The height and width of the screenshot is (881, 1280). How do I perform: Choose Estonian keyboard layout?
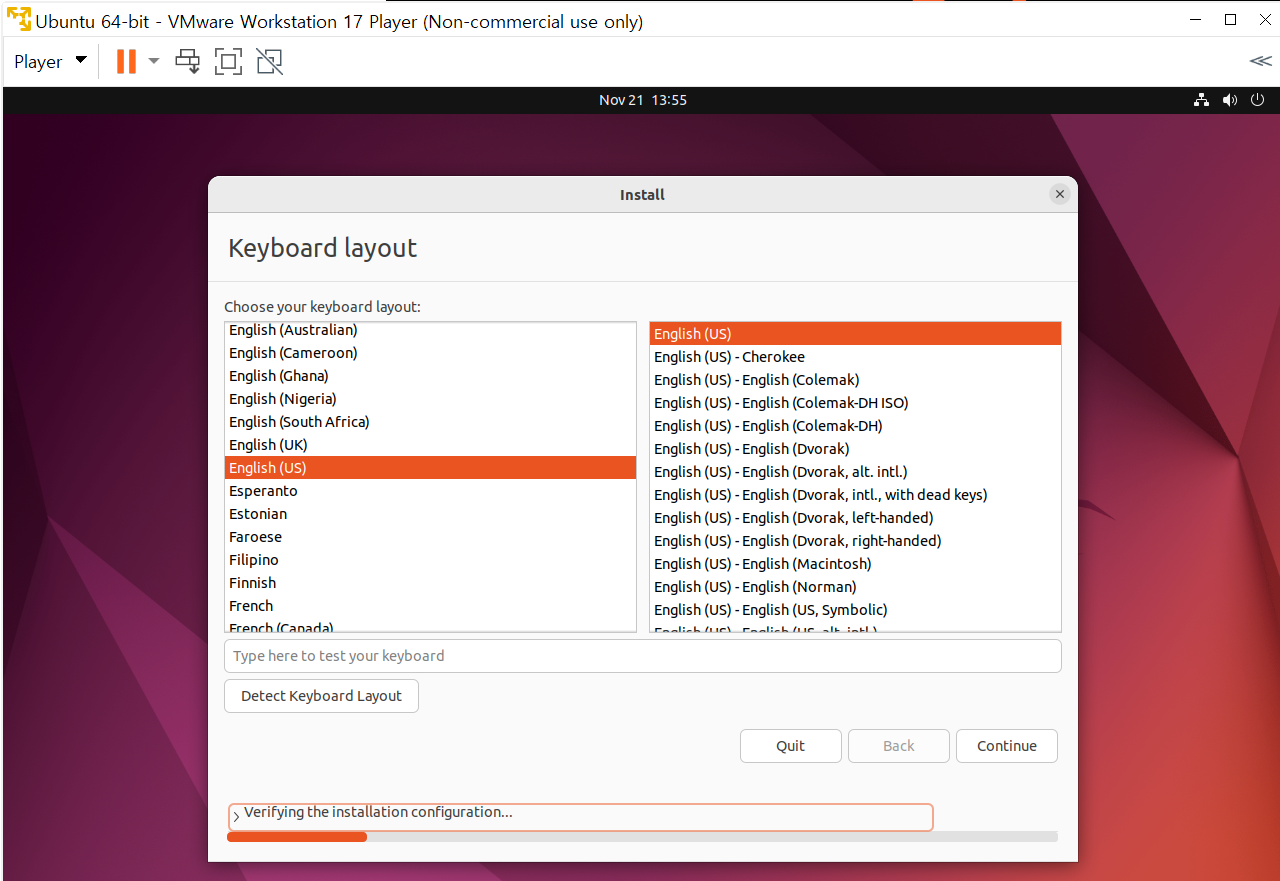coord(430,514)
